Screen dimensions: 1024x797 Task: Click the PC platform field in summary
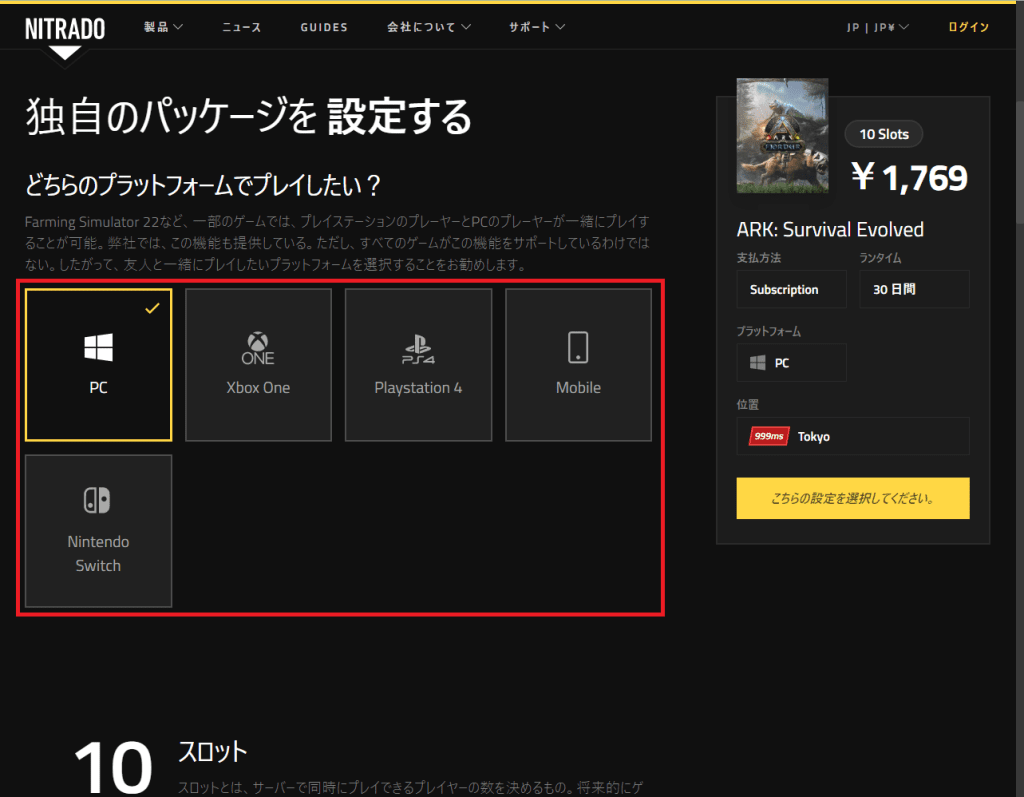point(792,363)
